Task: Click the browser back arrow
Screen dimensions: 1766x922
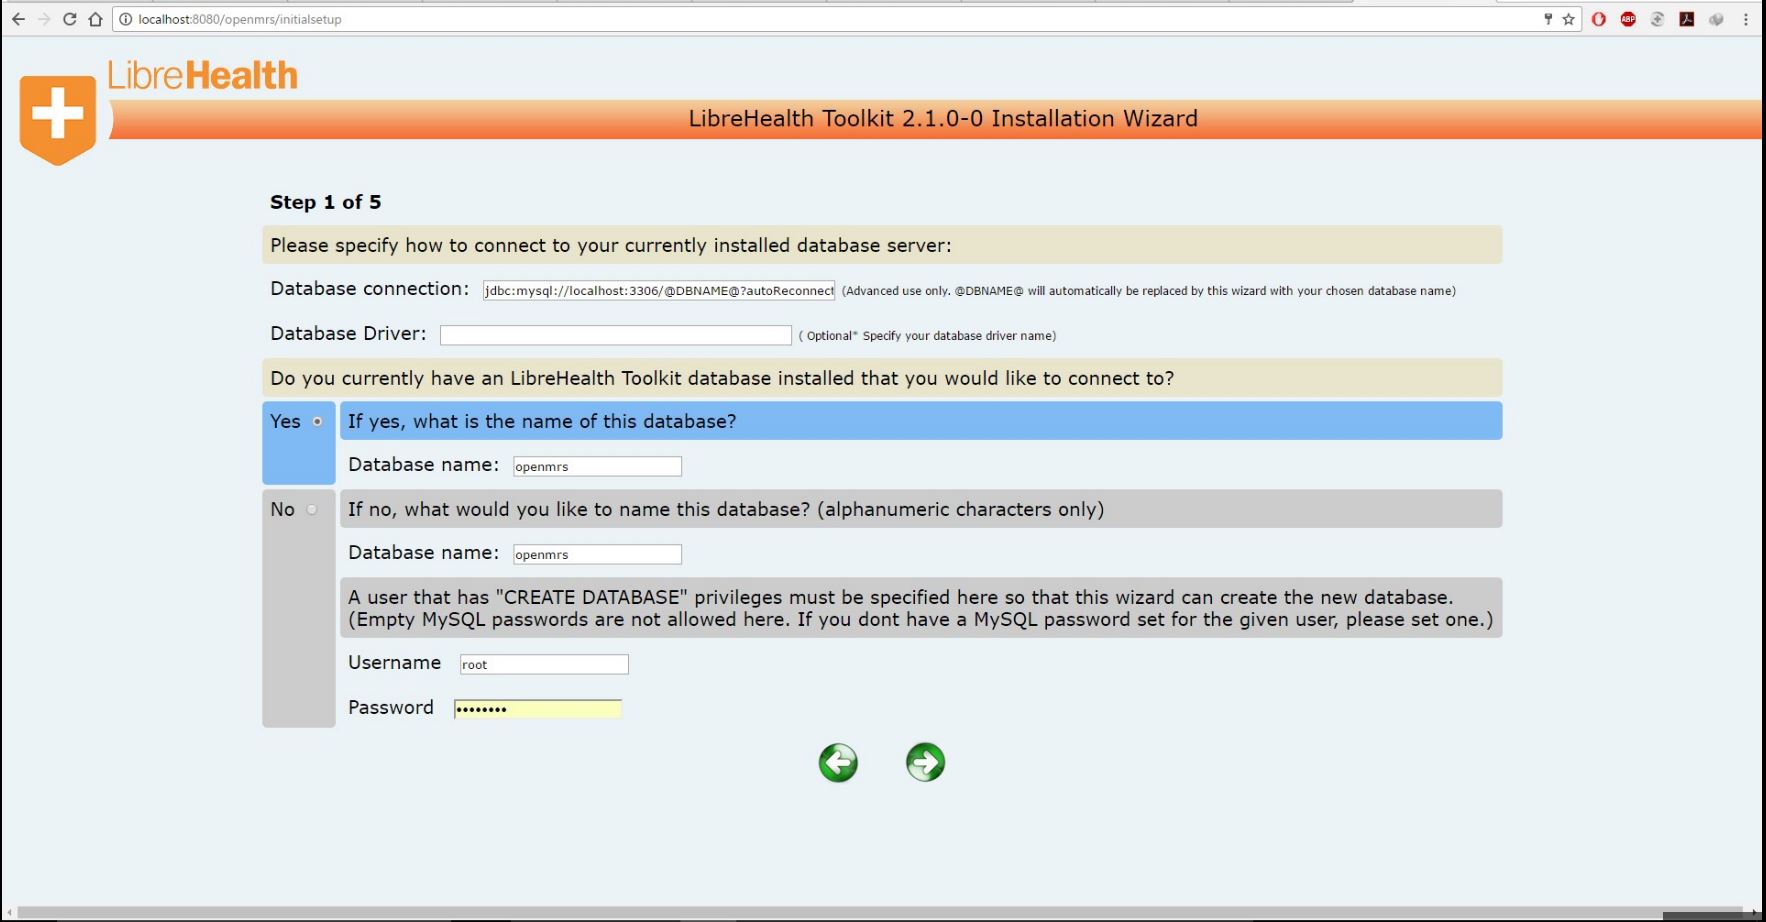Action: pos(18,19)
